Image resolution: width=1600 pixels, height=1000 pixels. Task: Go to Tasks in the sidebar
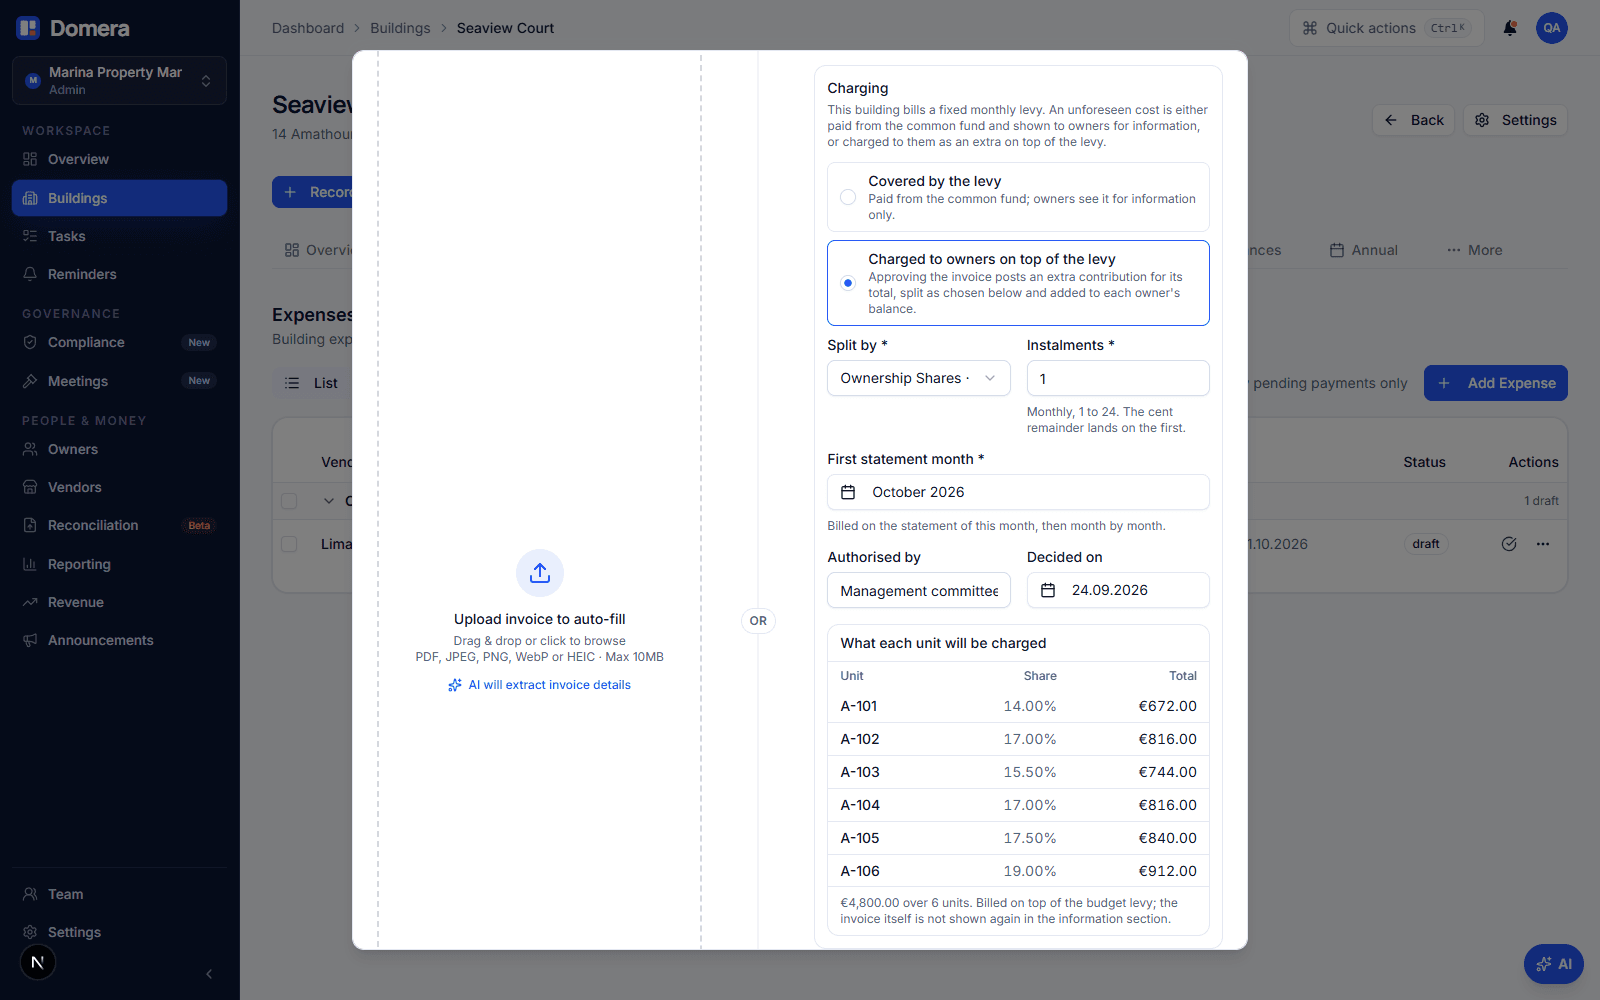tap(120, 236)
